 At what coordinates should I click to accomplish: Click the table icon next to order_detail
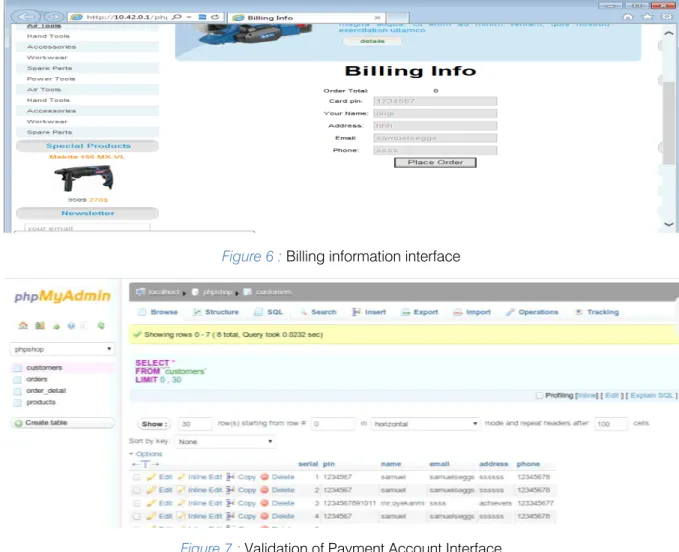[17, 391]
